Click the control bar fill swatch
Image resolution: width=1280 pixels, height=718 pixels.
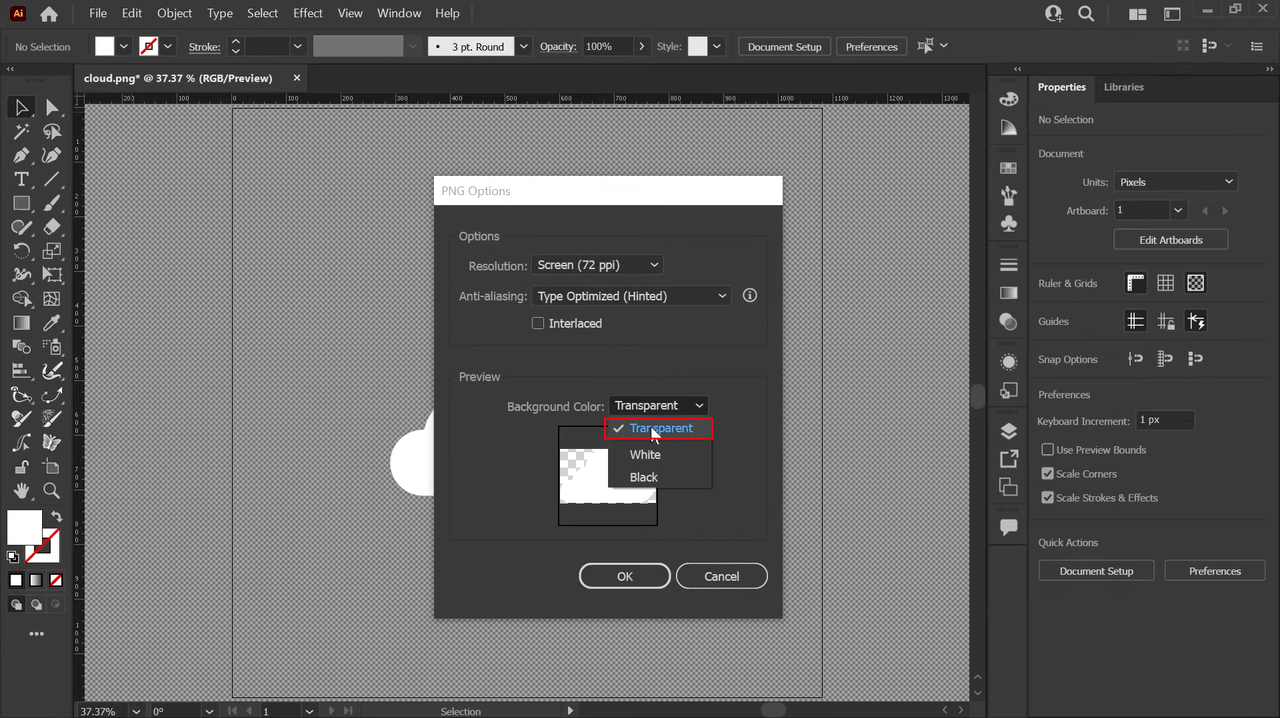(x=105, y=46)
